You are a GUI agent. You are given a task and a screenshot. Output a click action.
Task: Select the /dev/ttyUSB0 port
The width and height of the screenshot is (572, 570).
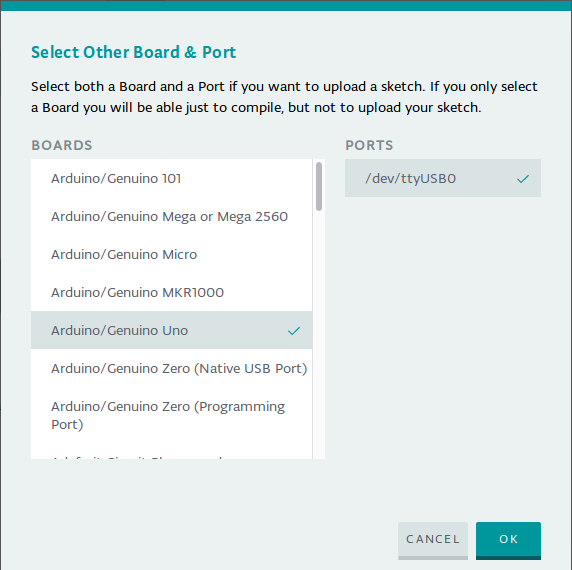443,178
